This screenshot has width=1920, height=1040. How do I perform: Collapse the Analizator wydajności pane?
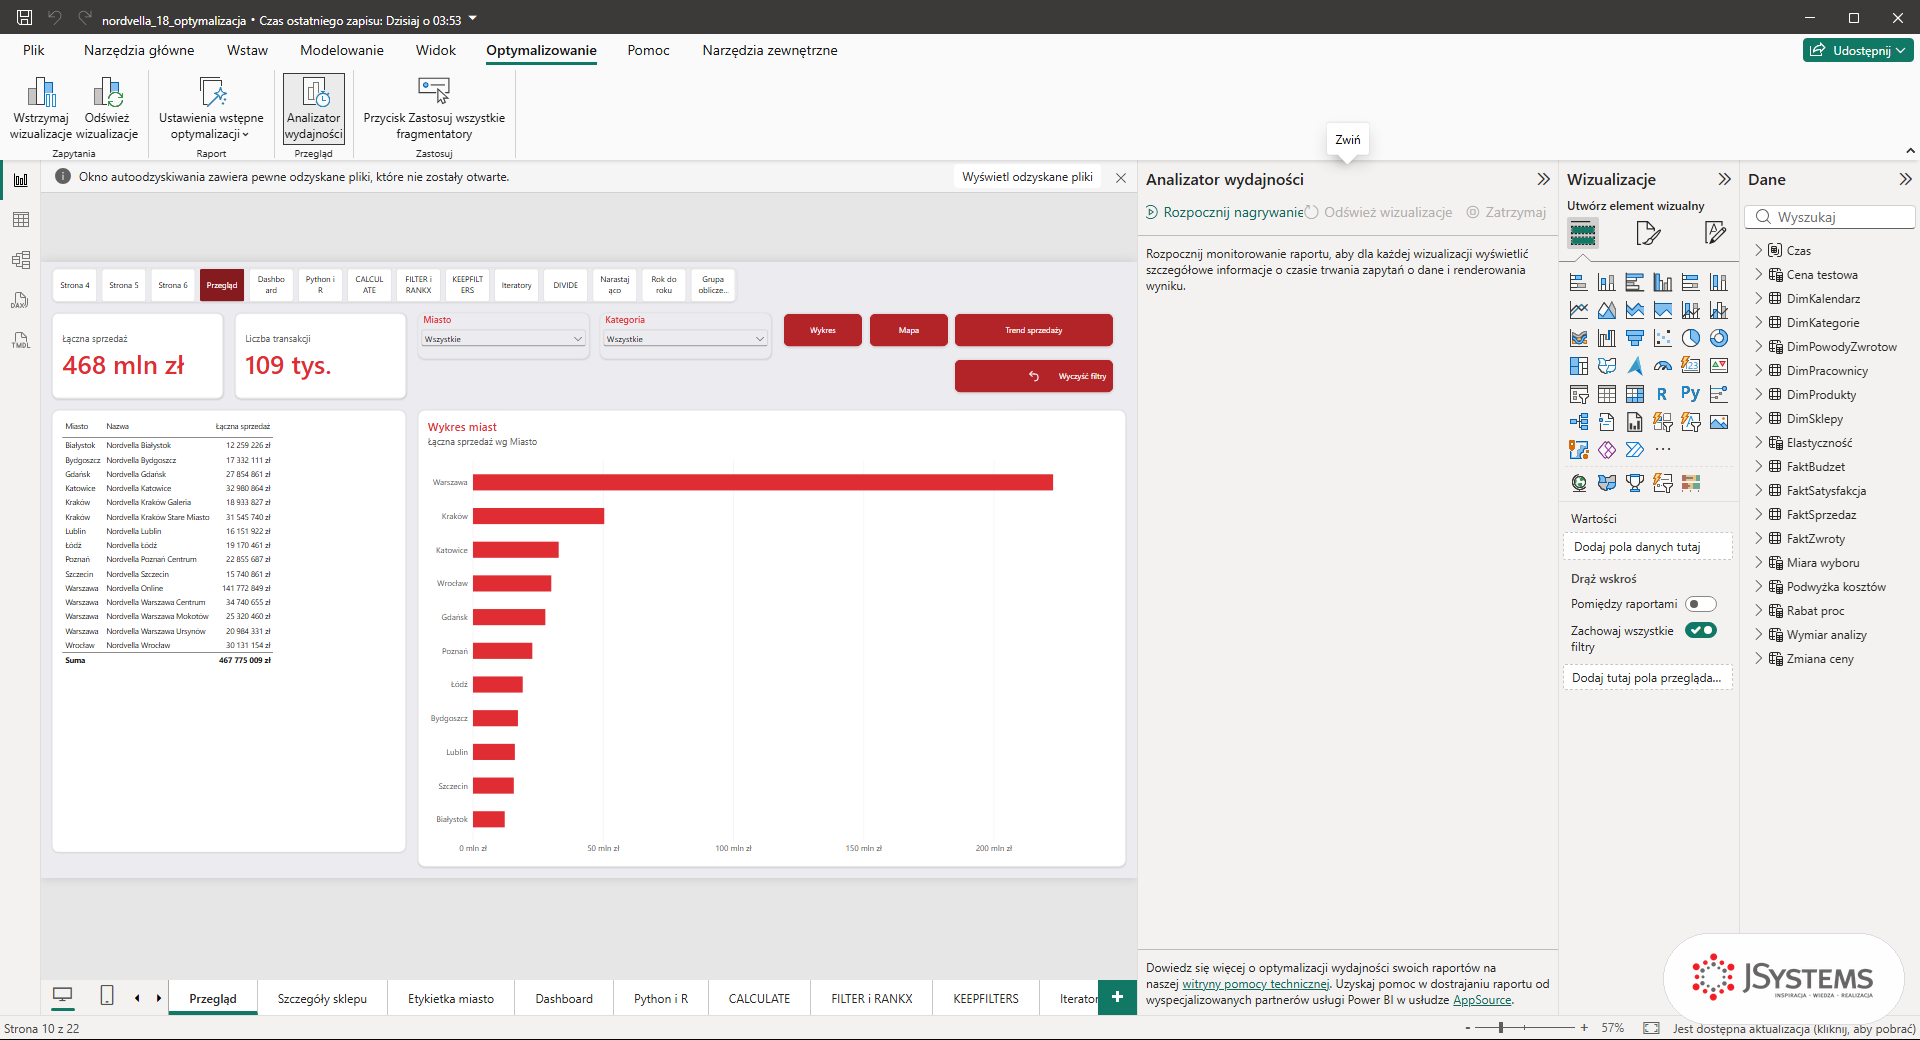pyautogui.click(x=1543, y=179)
